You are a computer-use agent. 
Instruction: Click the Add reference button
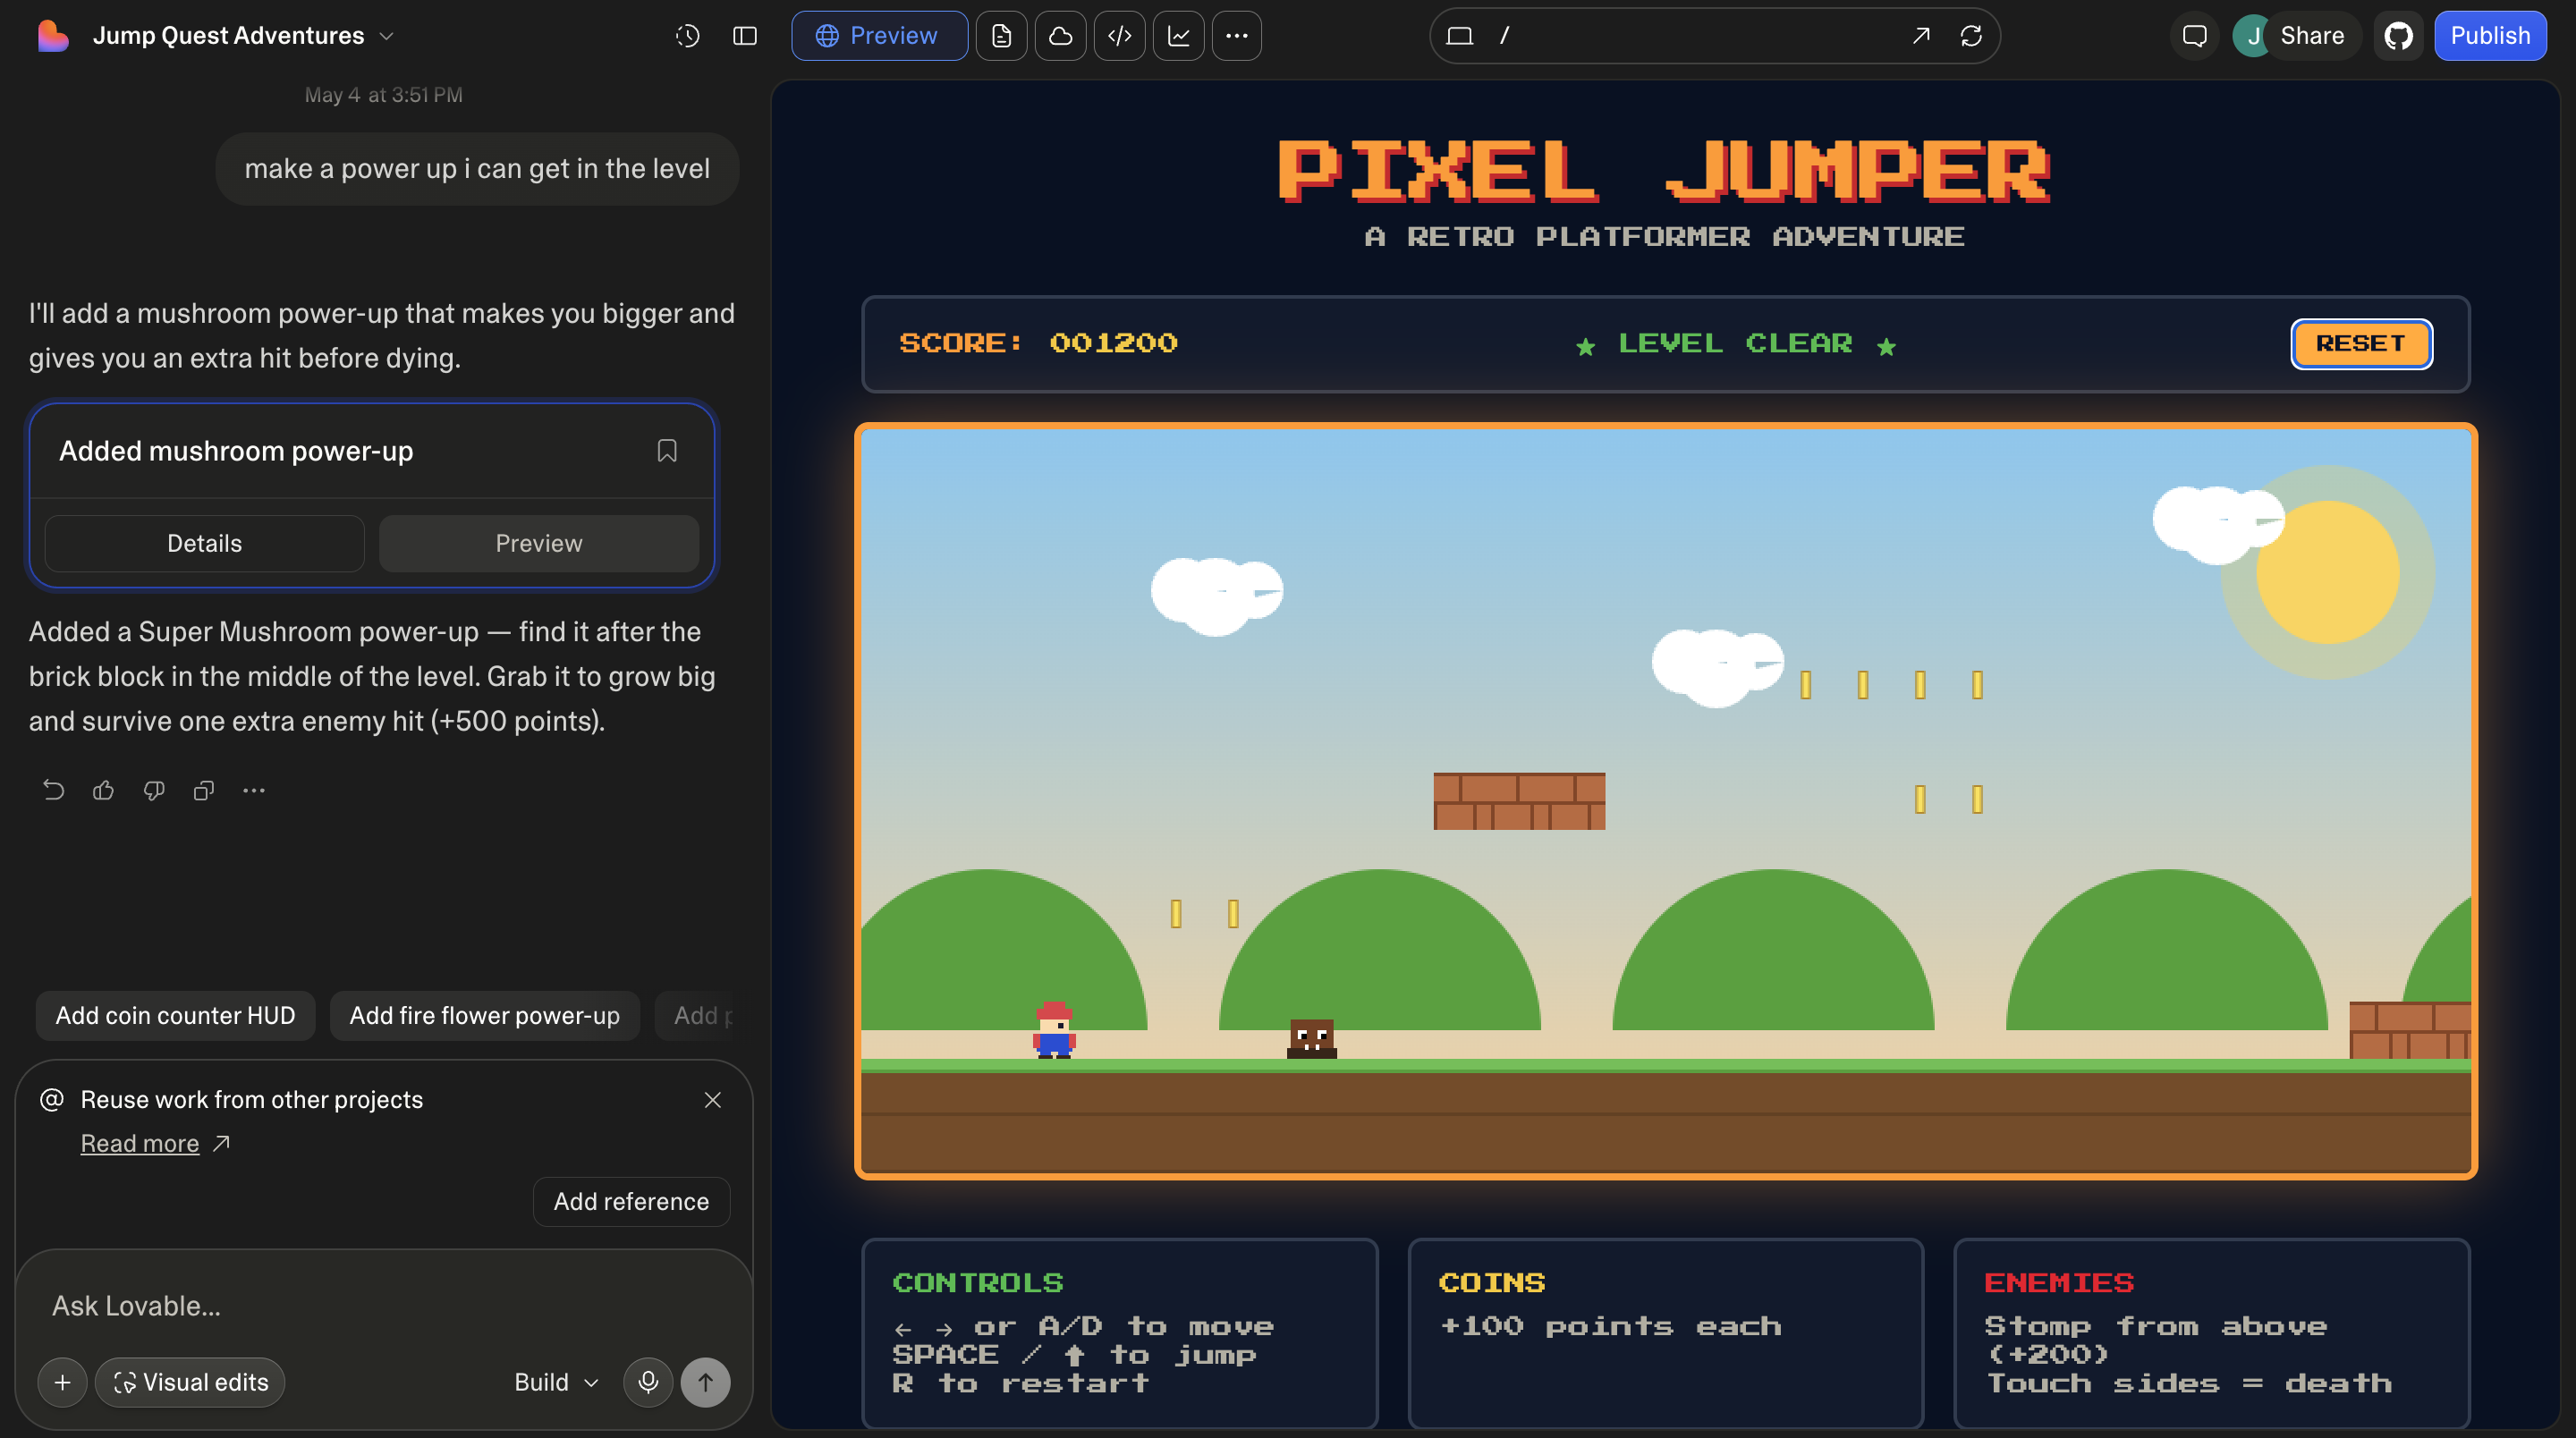click(631, 1201)
